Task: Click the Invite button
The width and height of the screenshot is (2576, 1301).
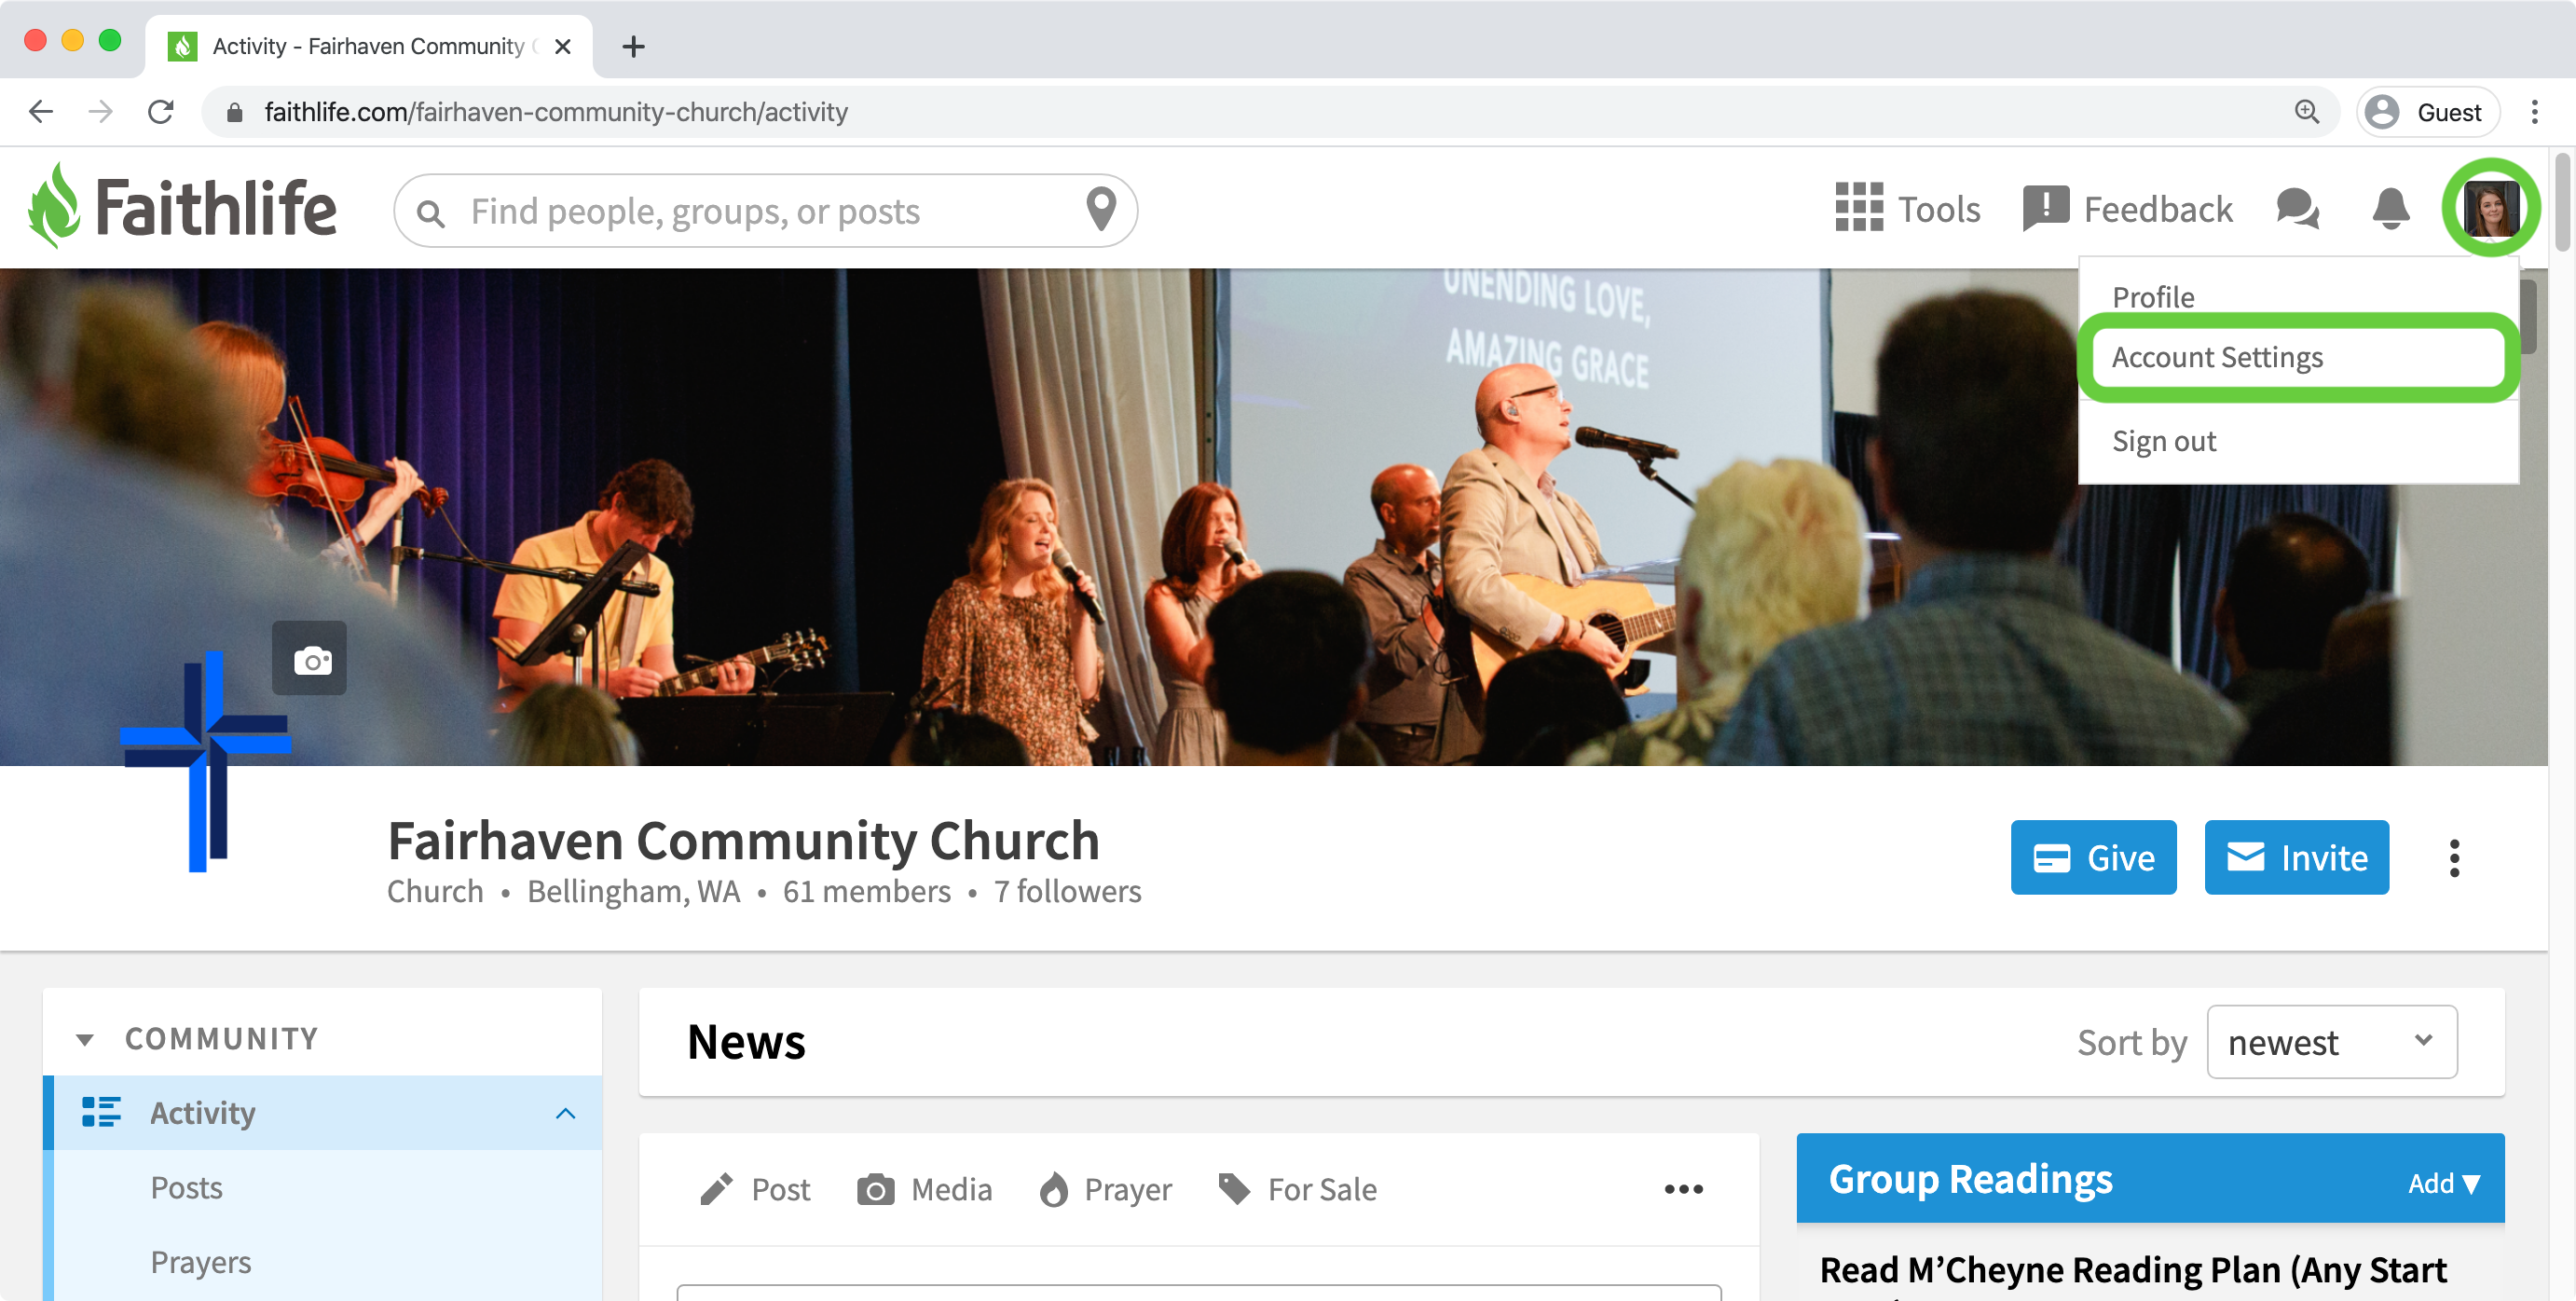Action: point(2296,857)
